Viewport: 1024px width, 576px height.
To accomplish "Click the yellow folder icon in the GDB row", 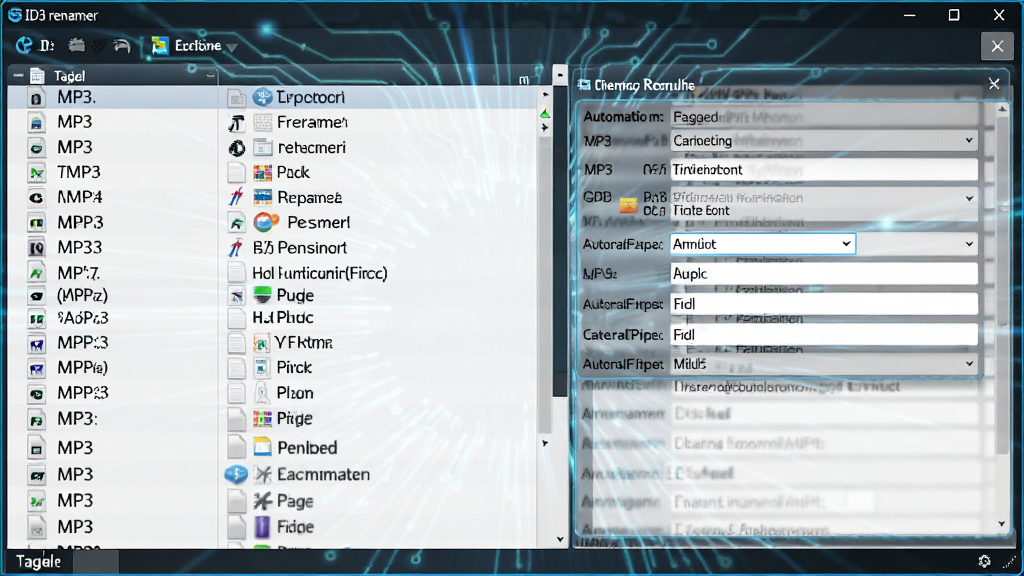I will pos(628,205).
